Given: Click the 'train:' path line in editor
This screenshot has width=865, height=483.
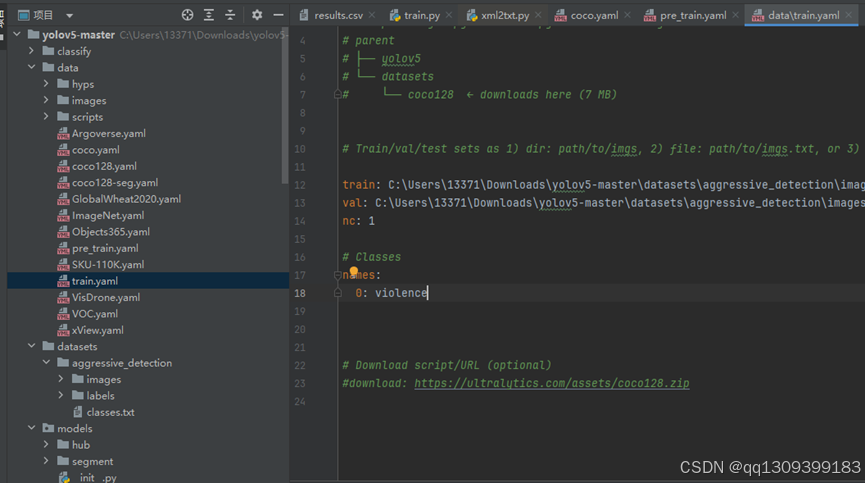Looking at the screenshot, I should [x=604, y=185].
